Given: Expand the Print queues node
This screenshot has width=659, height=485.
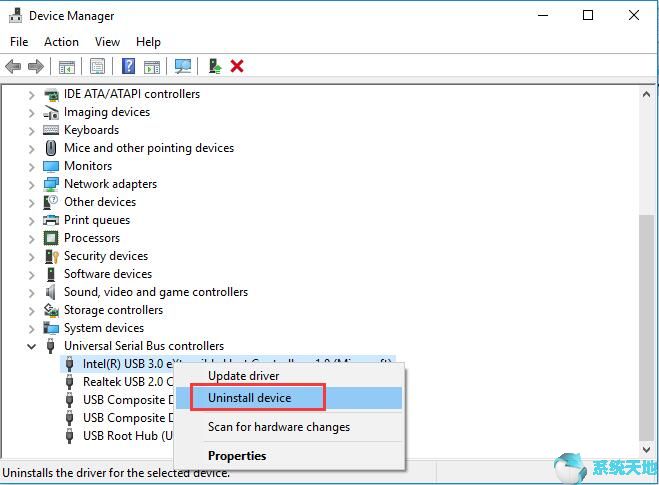Looking at the screenshot, I should [31, 221].
